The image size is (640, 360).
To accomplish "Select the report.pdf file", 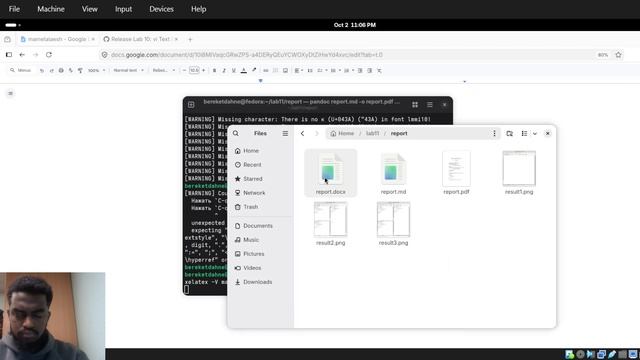I will coord(456,173).
